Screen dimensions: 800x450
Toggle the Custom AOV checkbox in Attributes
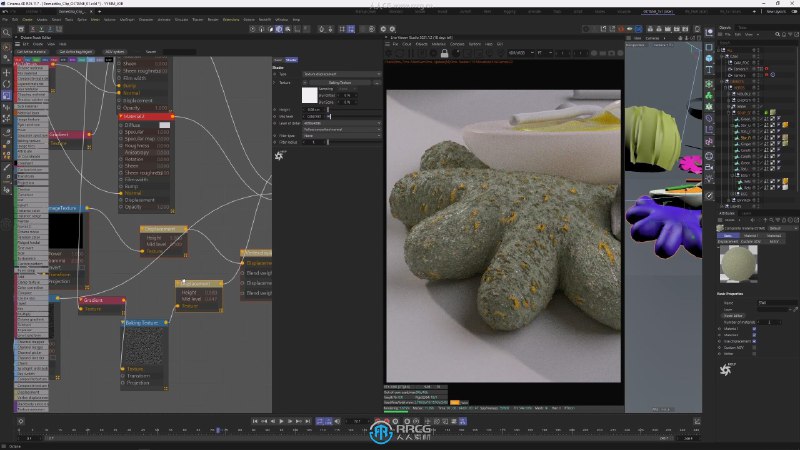point(754,348)
